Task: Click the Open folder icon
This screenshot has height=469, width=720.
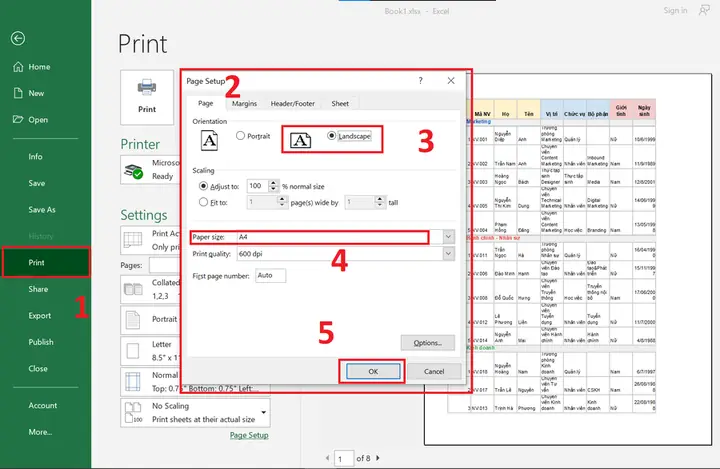Action: (18, 119)
